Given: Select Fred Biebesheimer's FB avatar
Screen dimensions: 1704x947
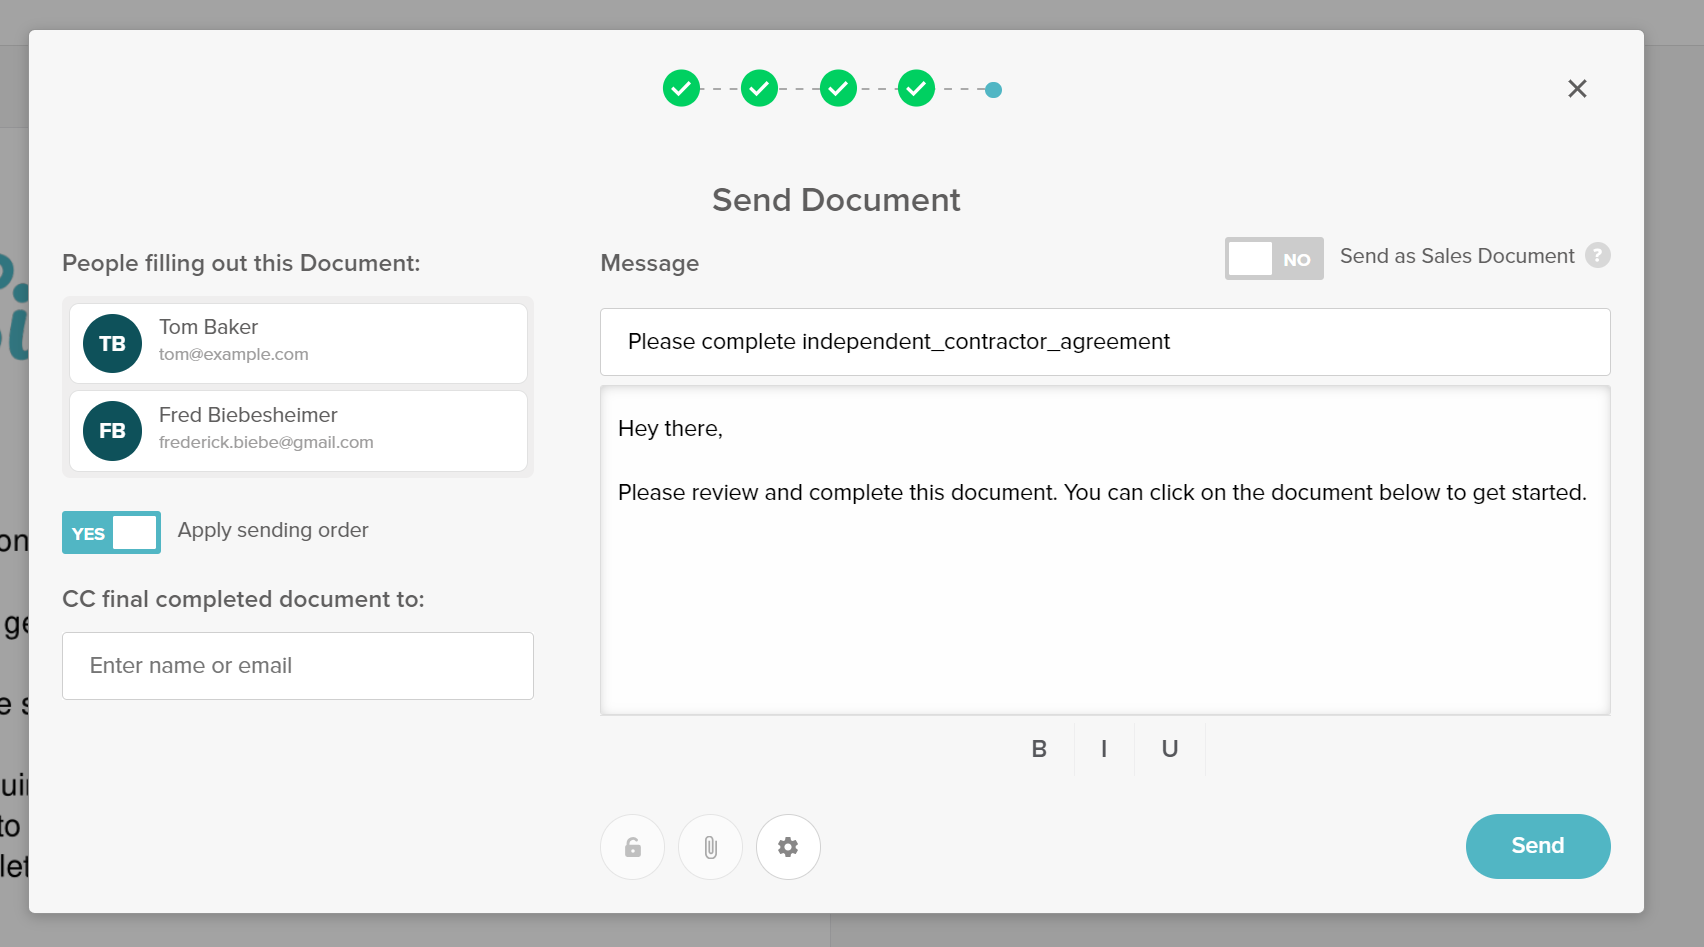Looking at the screenshot, I should click(111, 431).
